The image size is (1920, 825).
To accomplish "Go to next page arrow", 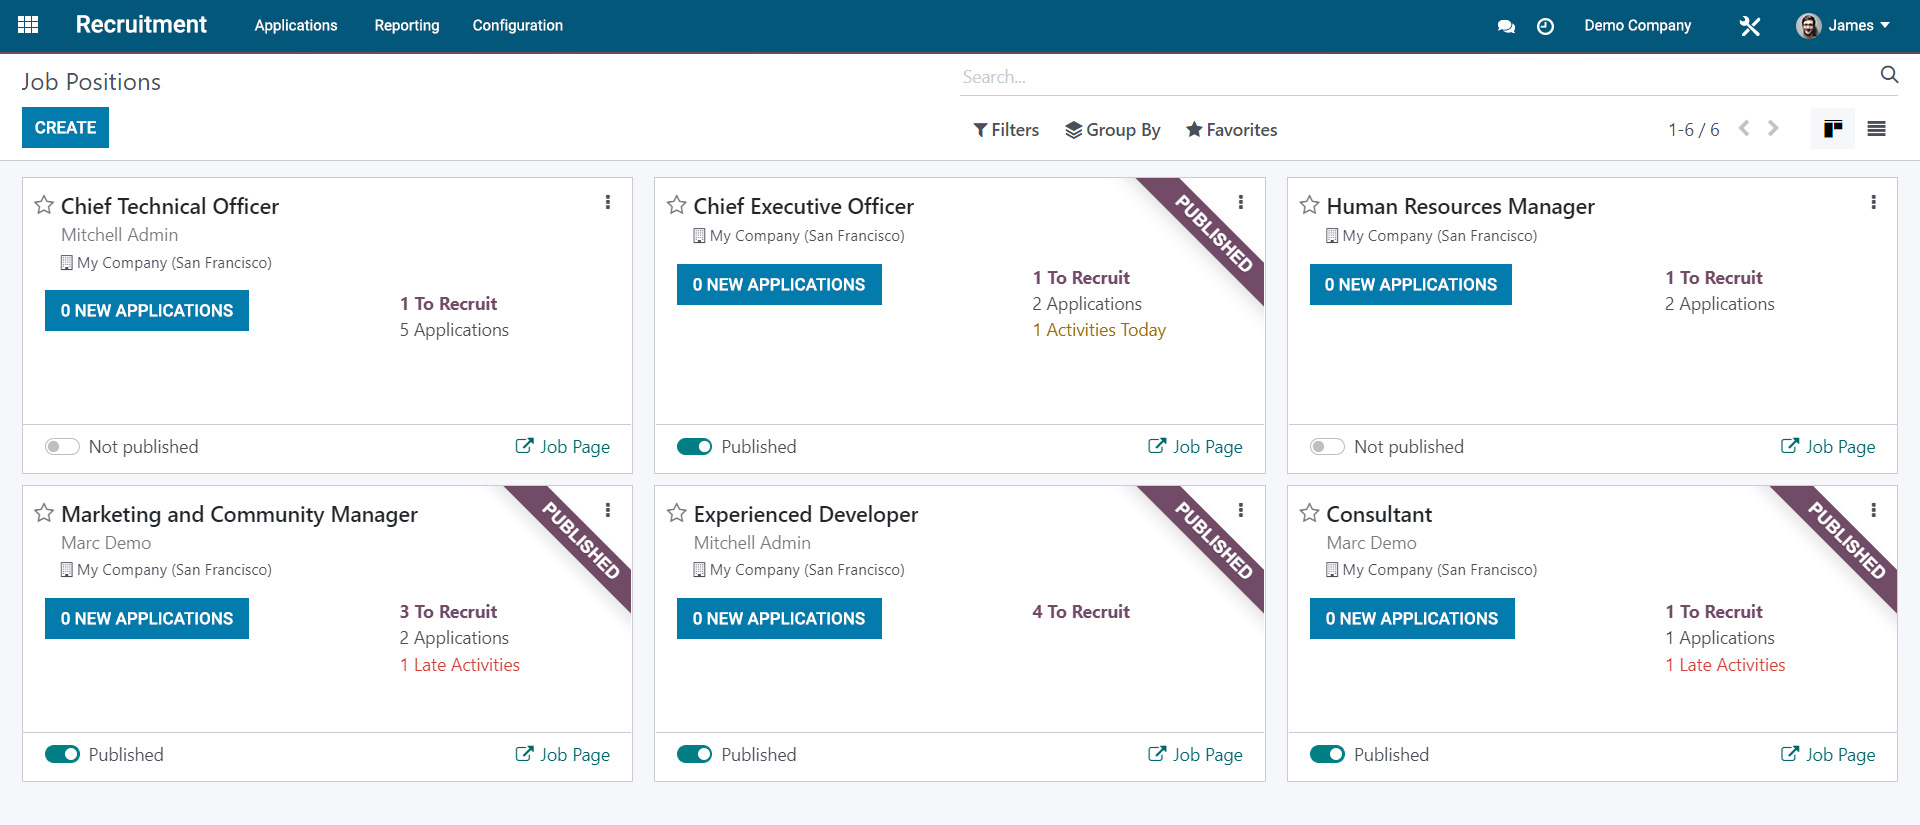I will pyautogui.click(x=1773, y=128).
